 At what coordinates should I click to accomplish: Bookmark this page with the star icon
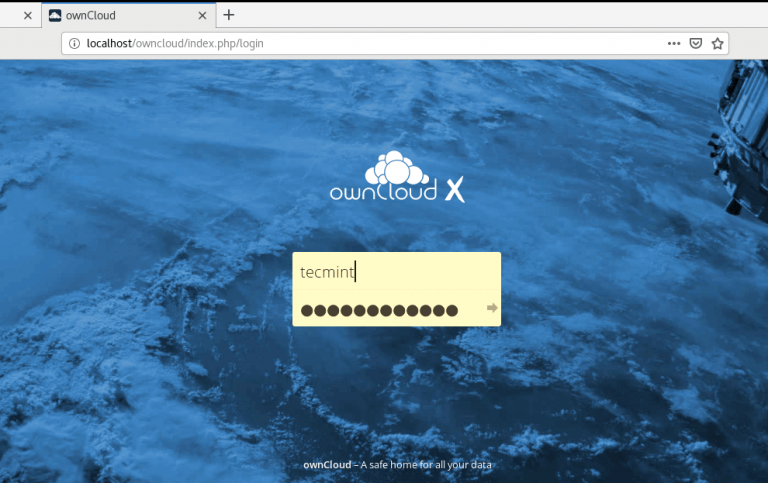click(x=718, y=44)
